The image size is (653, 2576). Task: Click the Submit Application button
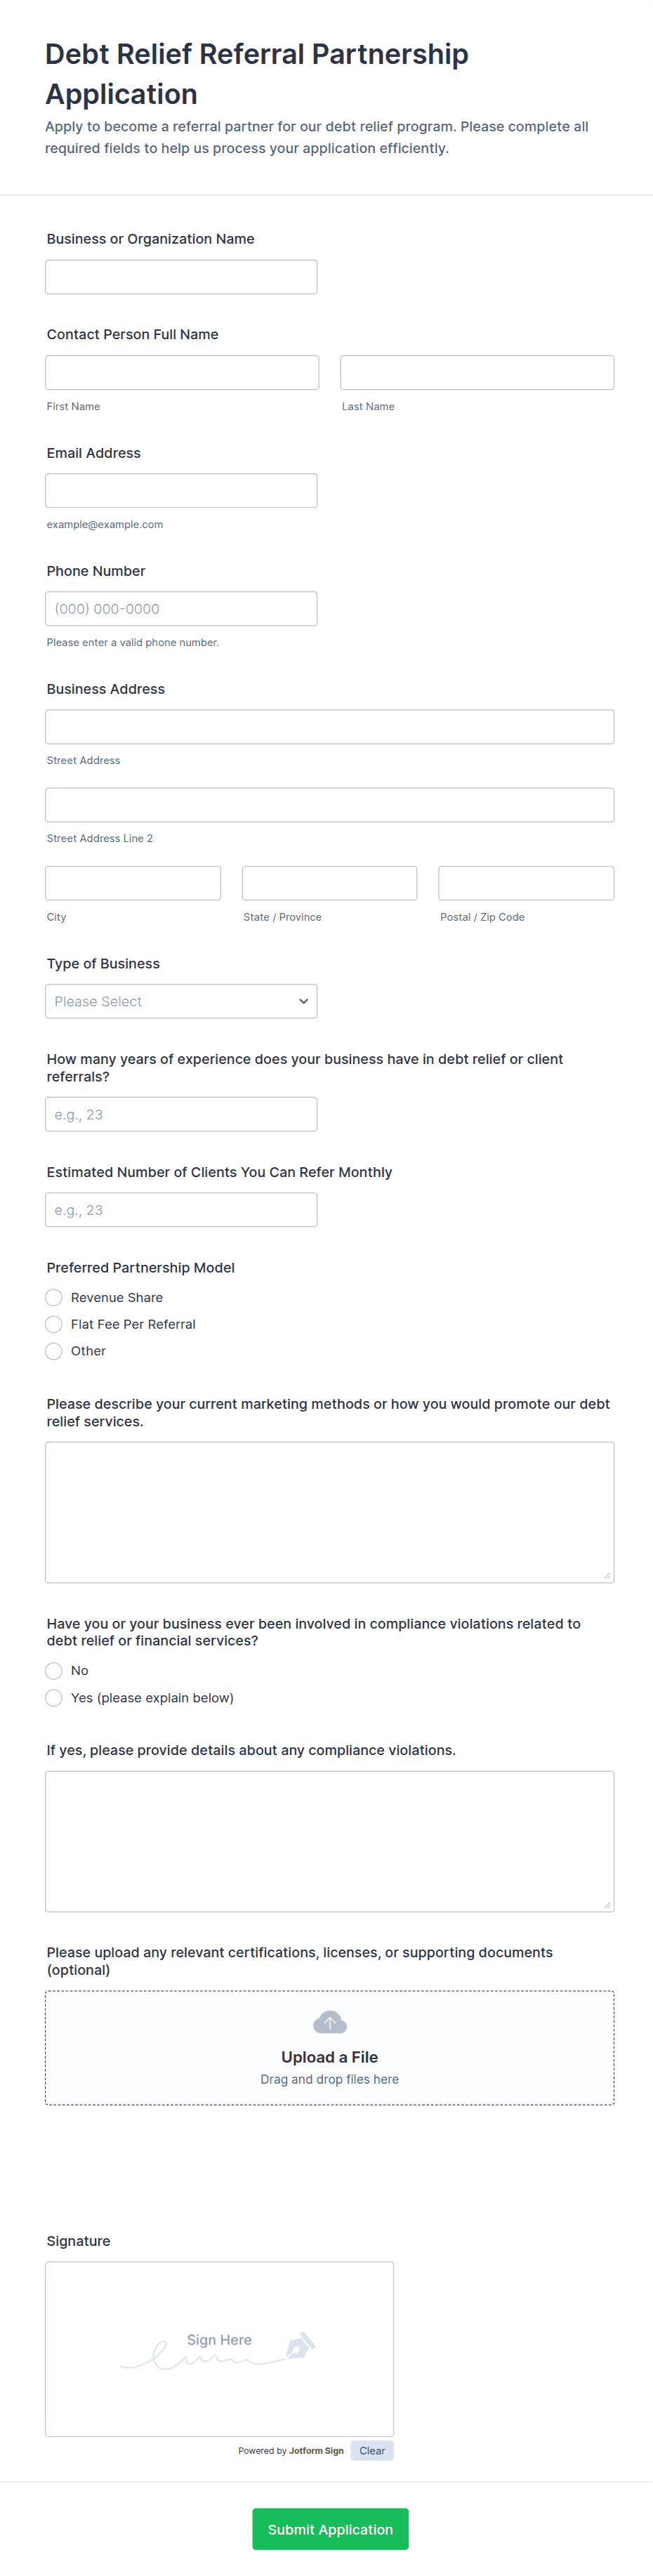coord(330,2528)
